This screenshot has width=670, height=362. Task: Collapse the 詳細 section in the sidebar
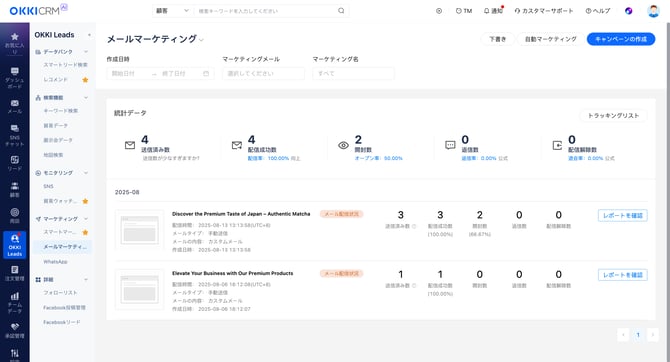pyautogui.click(x=86, y=280)
